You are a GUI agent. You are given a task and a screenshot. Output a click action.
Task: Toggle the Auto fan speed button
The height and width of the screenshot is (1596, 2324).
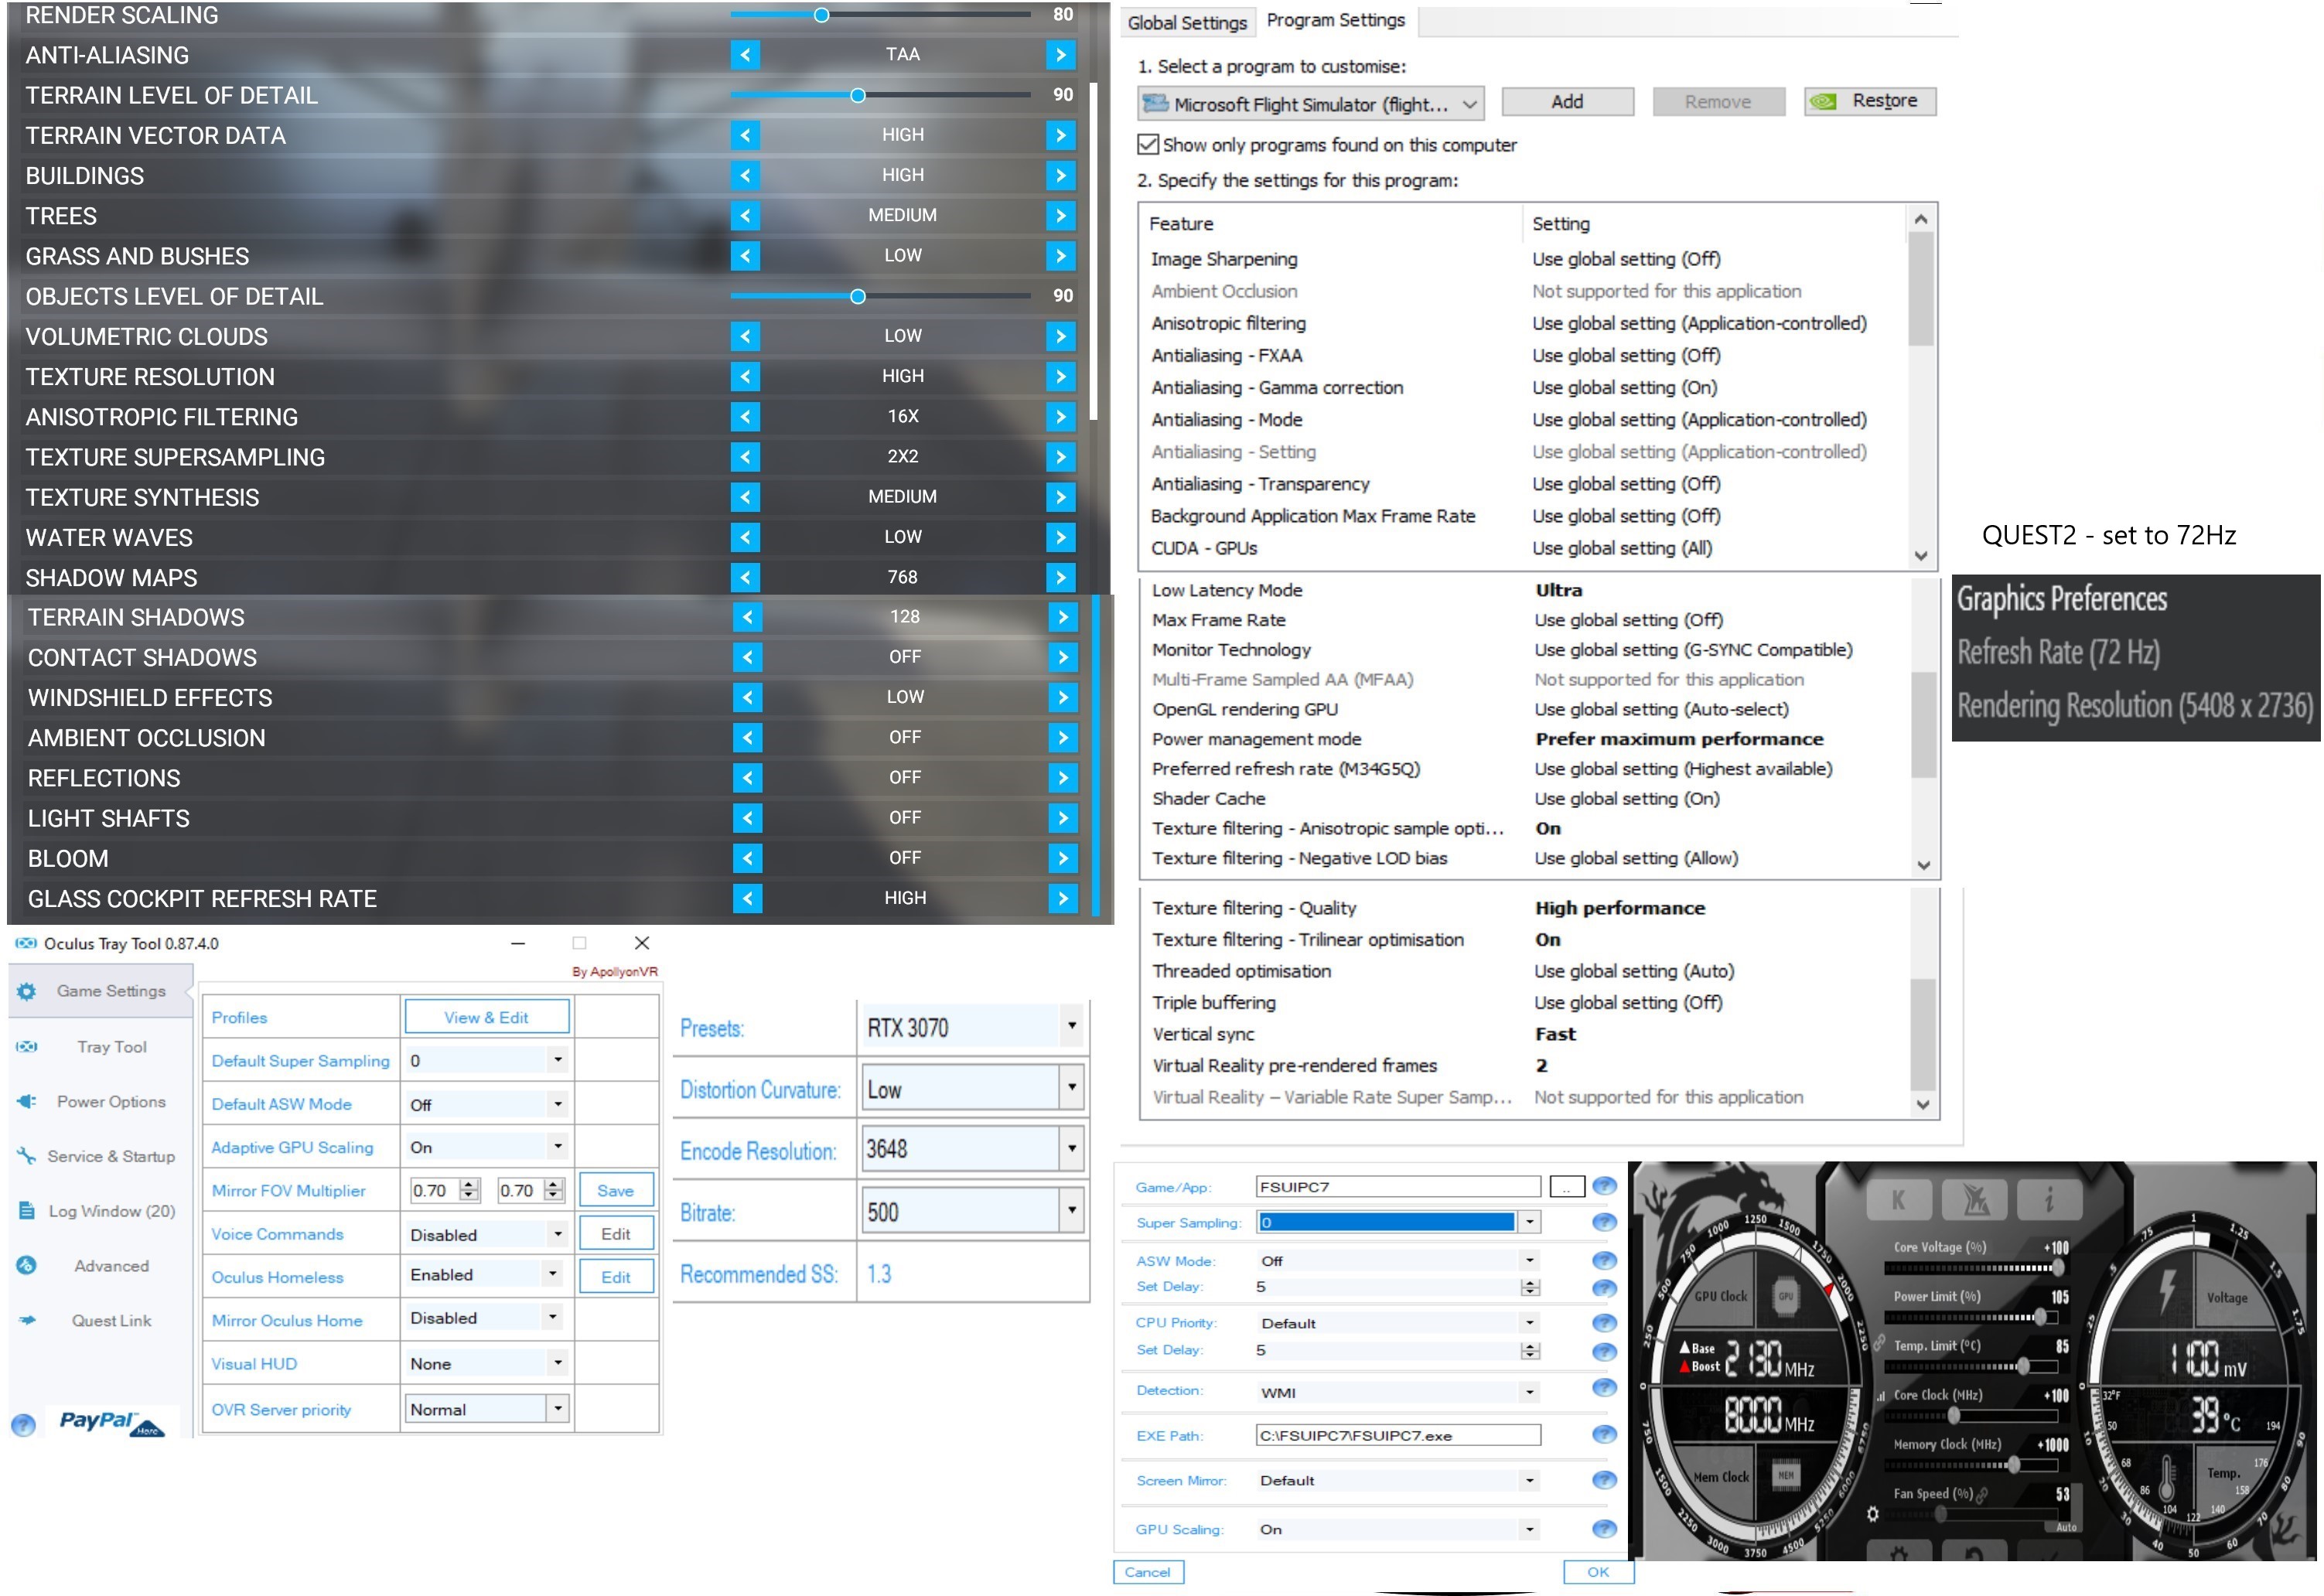[2066, 1527]
